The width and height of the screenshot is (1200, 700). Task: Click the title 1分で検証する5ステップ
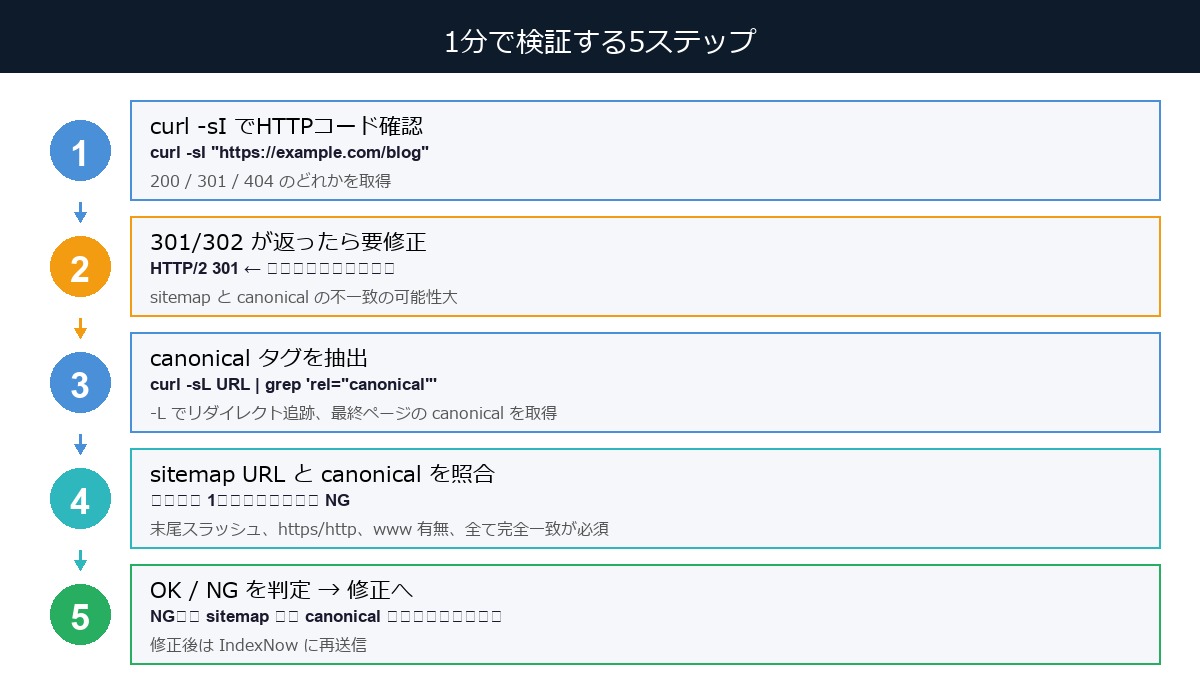[600, 40]
